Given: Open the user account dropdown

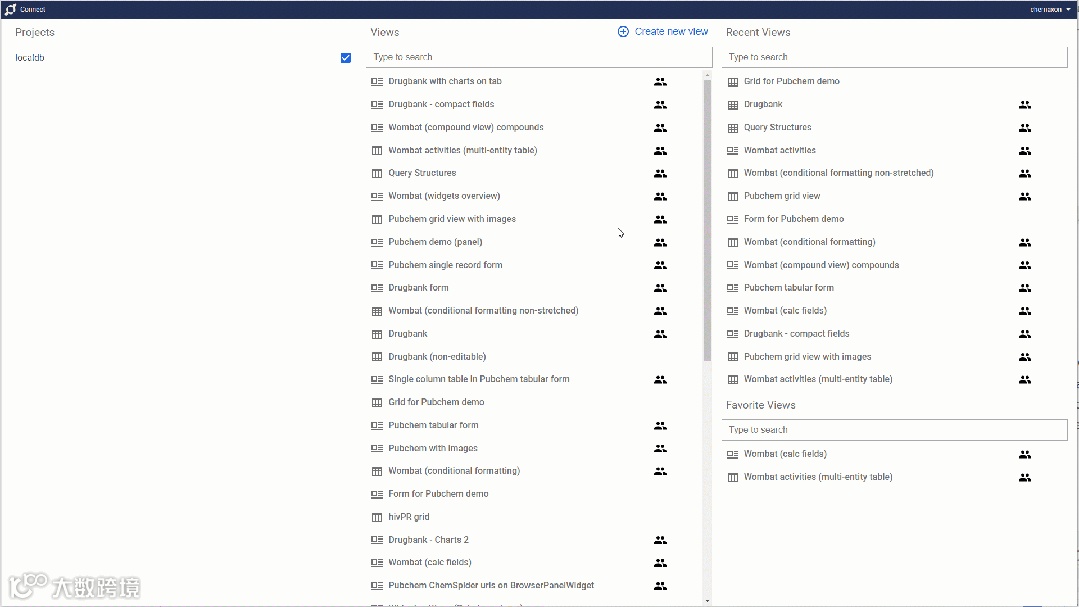Looking at the screenshot, I should tap(1050, 10).
